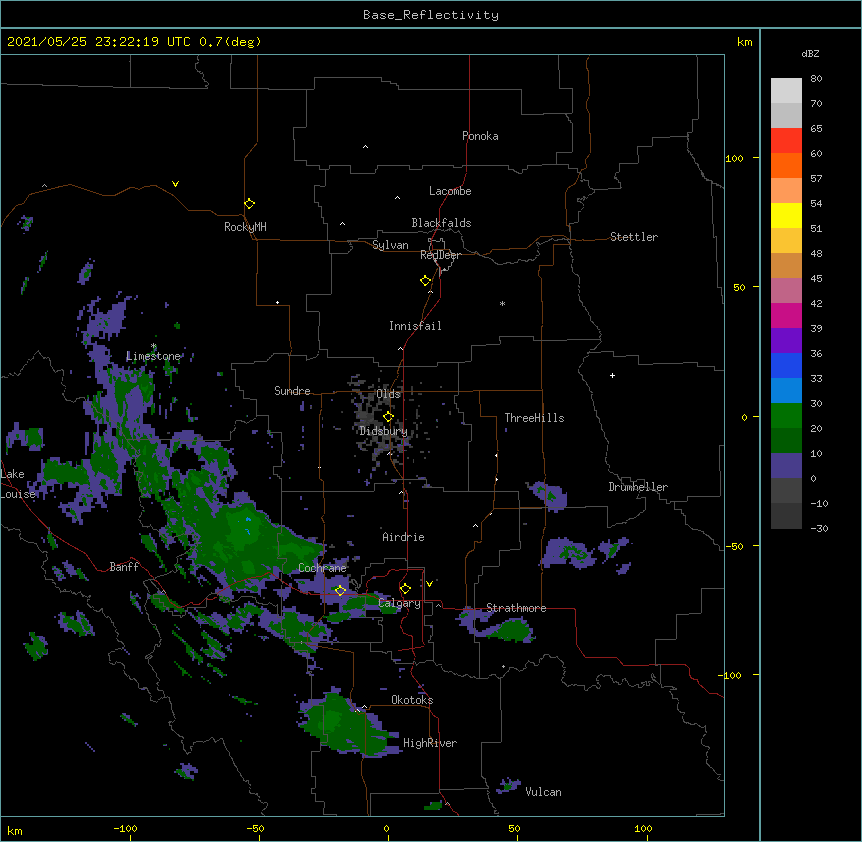Select the magenta 39-42 dBZ swatch
This screenshot has width=862, height=842.
786,316
